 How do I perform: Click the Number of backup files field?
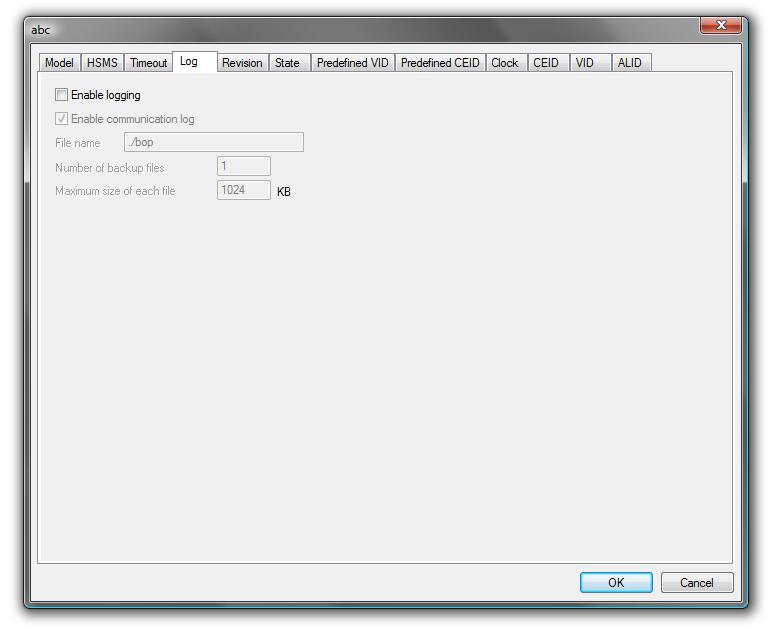pos(243,167)
